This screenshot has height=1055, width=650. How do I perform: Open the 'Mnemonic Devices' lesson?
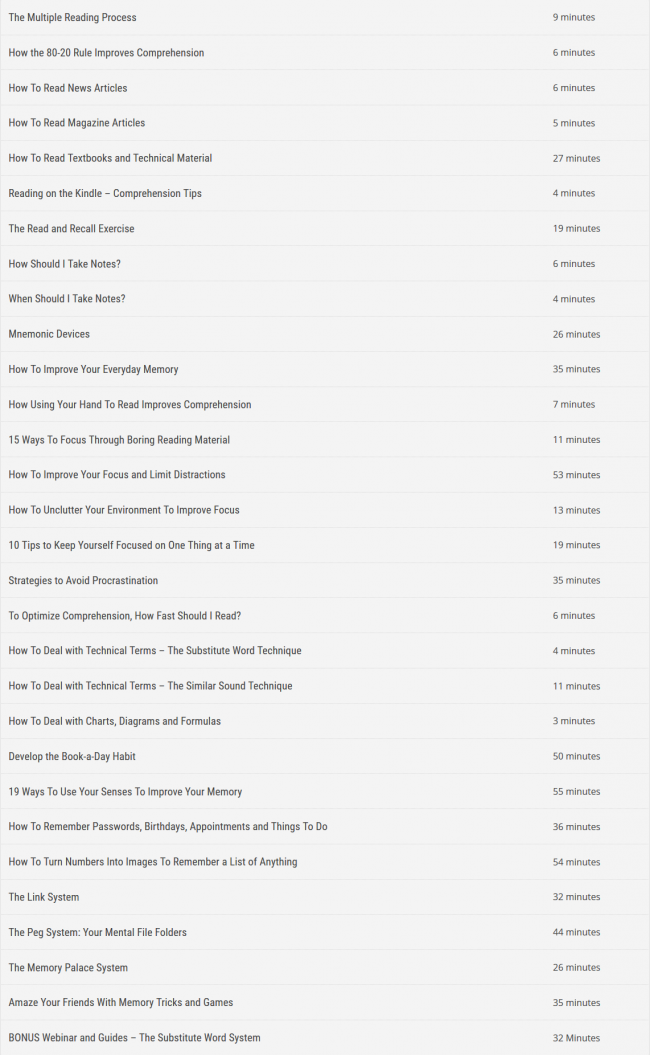[x=49, y=334]
